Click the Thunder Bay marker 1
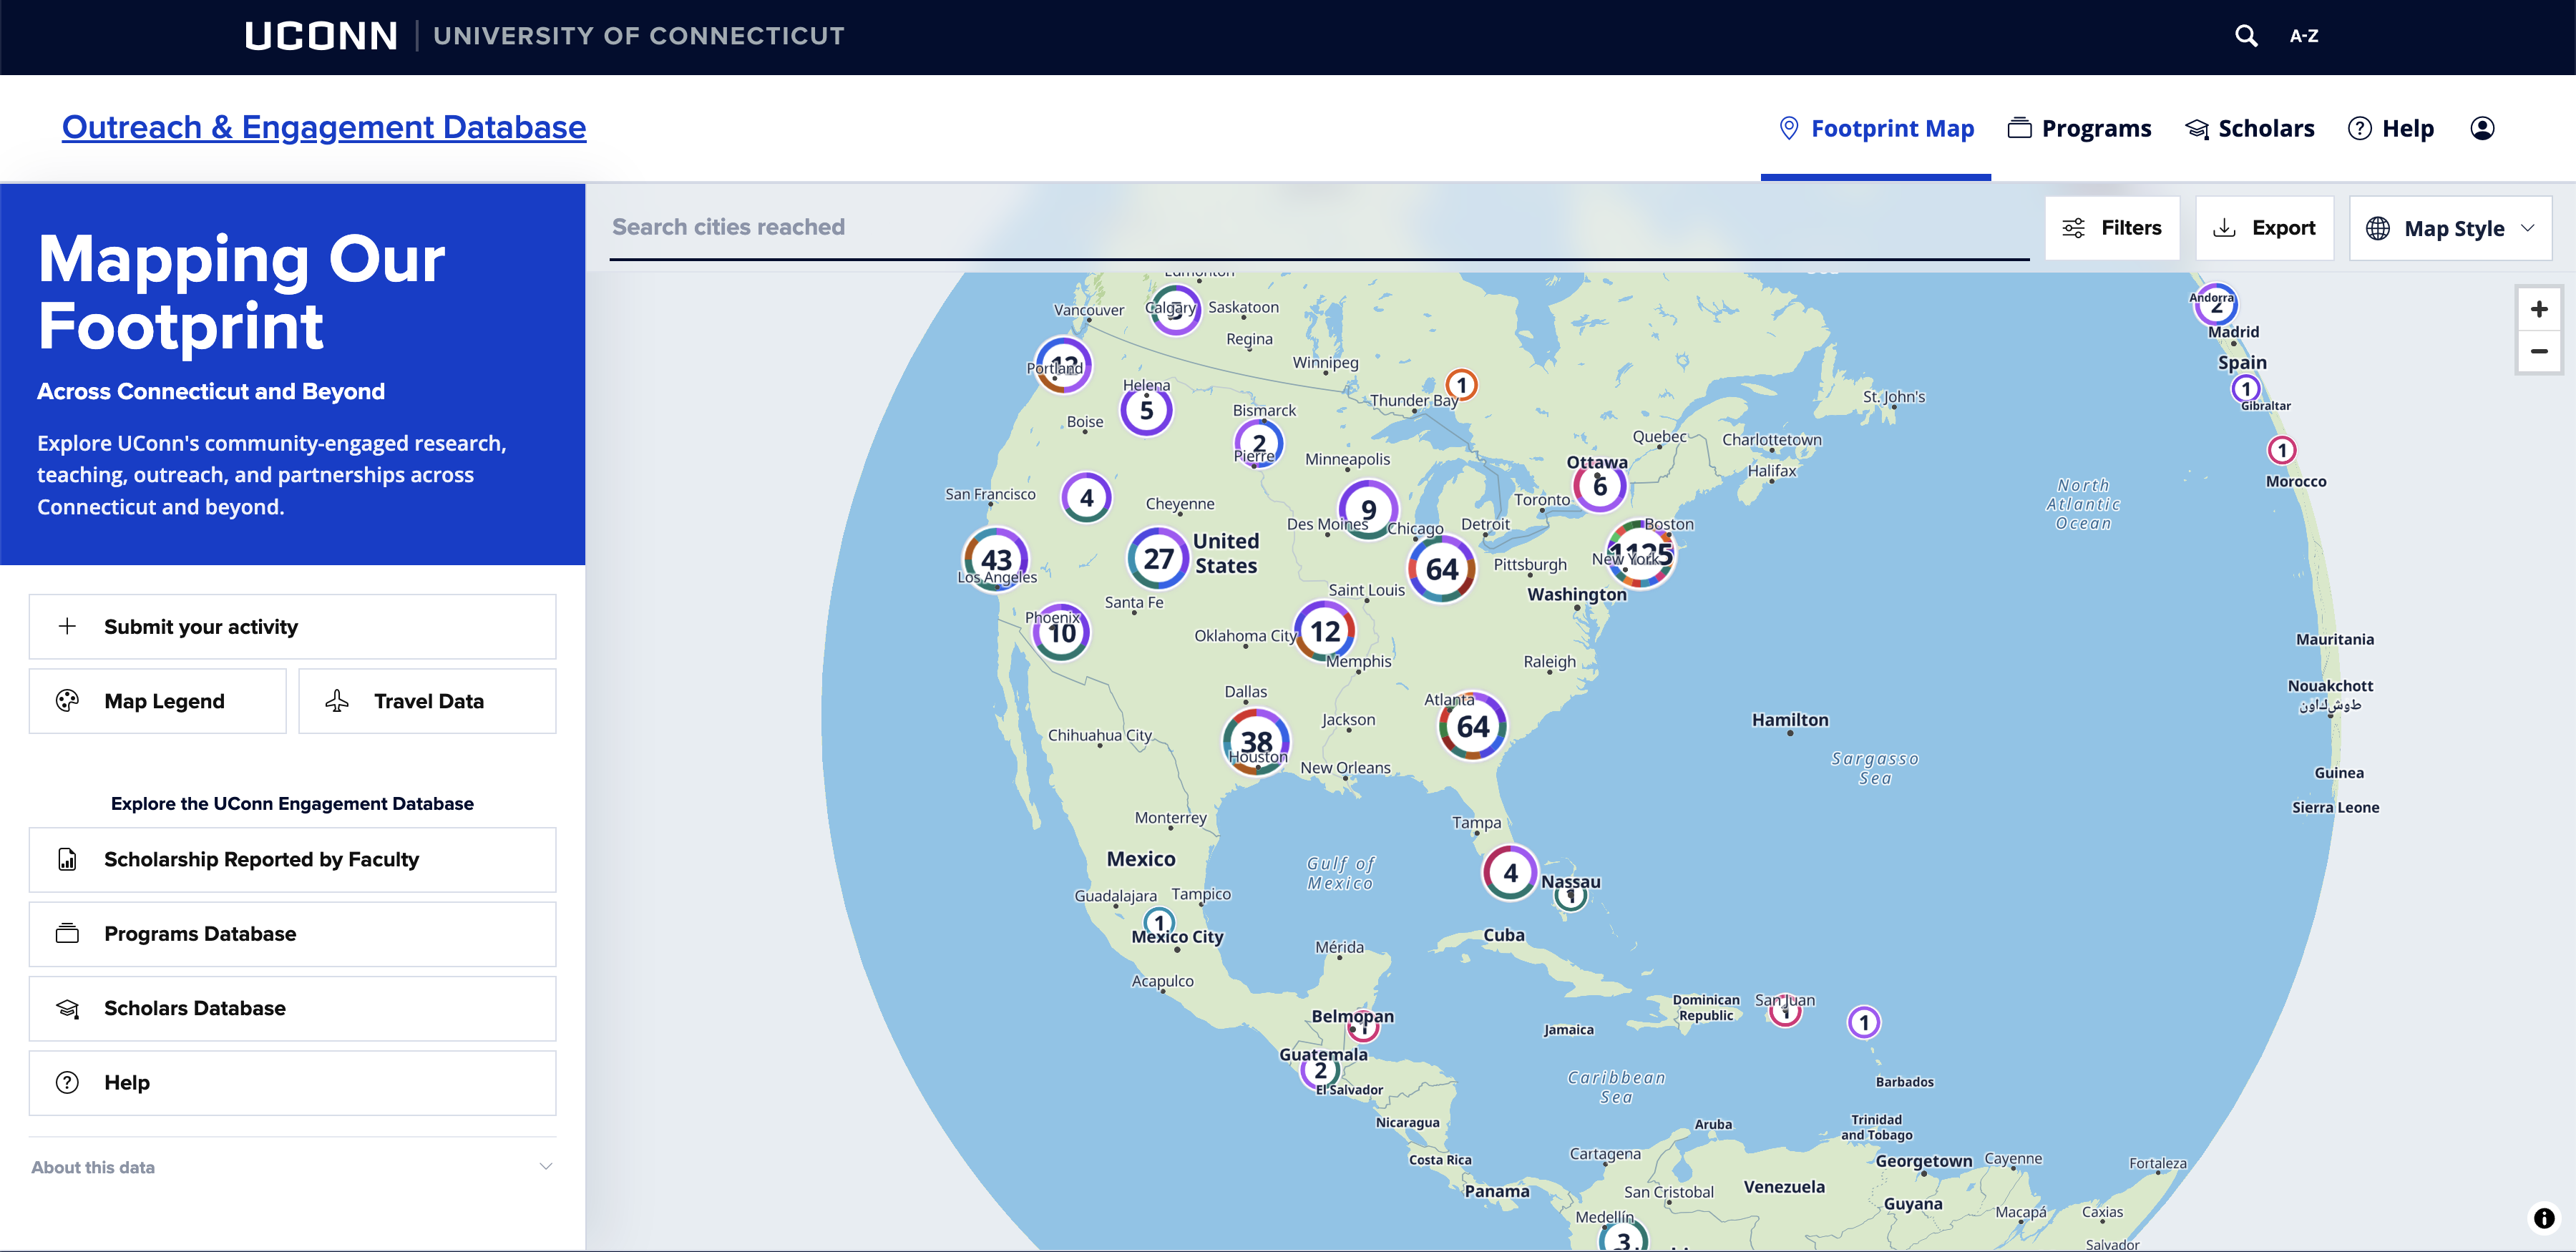2576x1252 pixels. pos(1461,385)
